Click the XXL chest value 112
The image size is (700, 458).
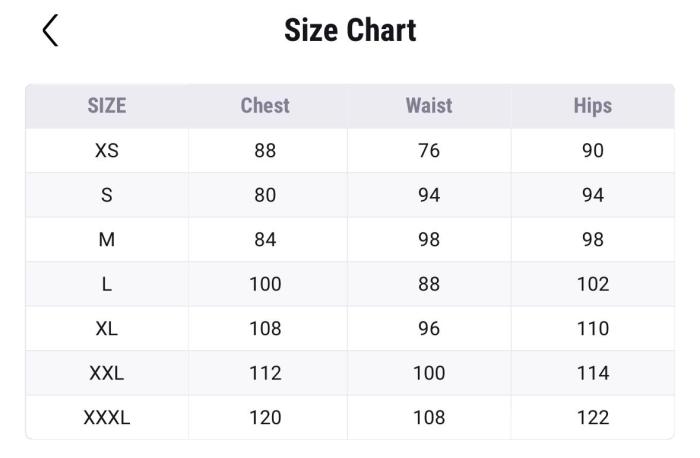coord(265,373)
